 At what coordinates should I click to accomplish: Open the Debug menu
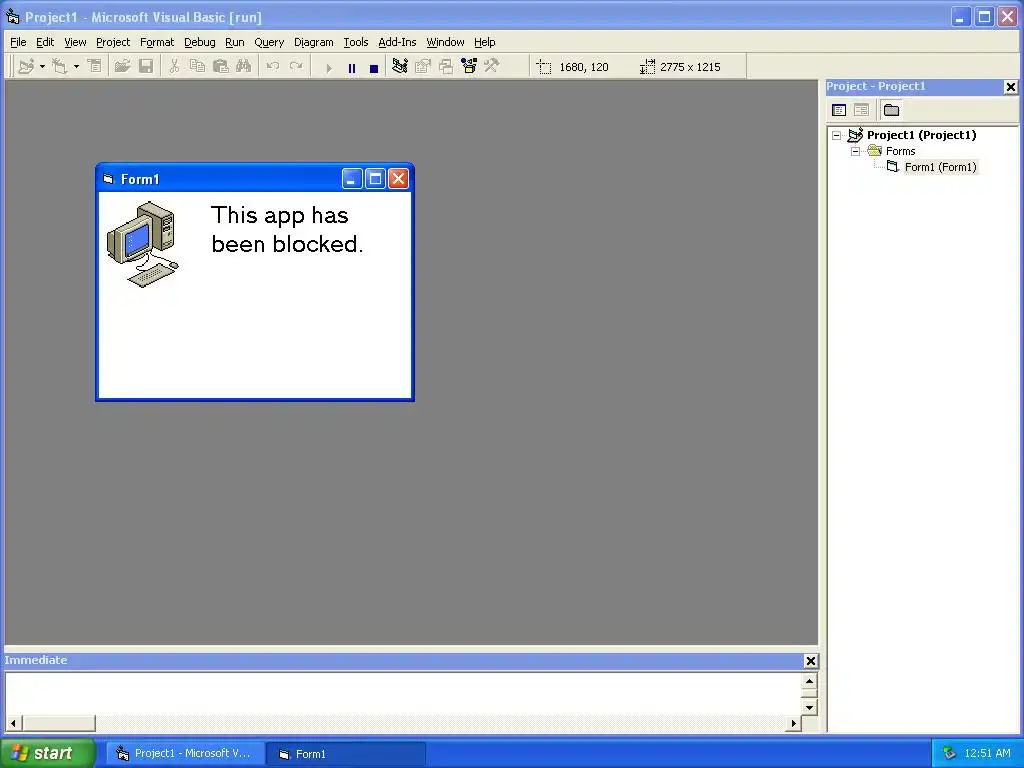coord(200,42)
